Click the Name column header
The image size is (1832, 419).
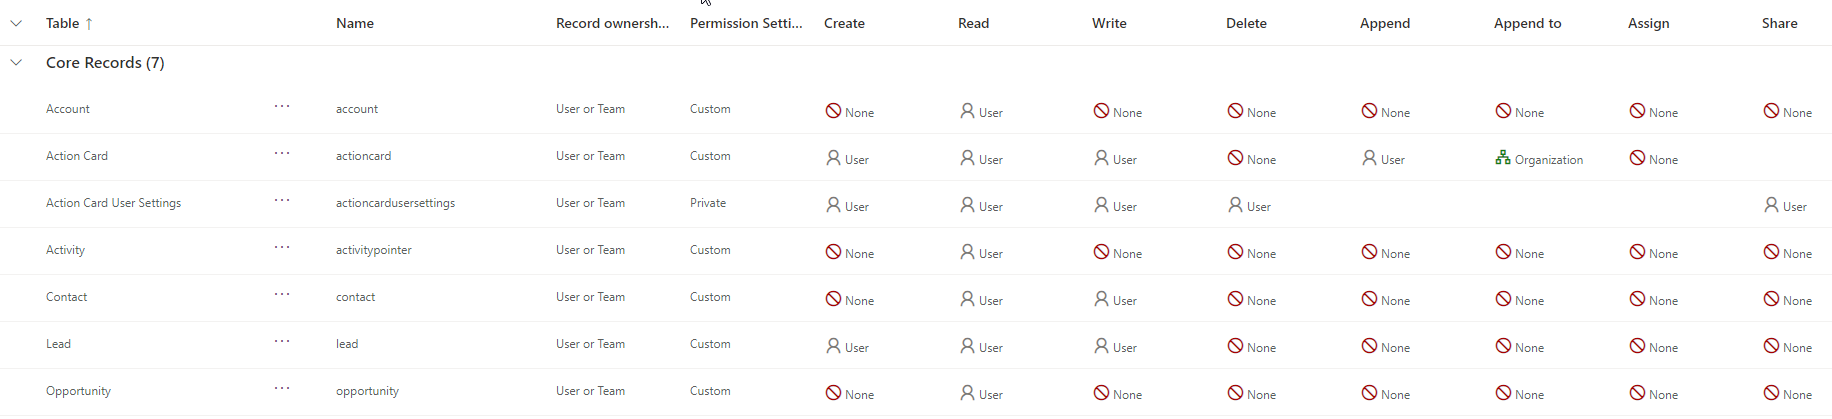pyautogui.click(x=355, y=23)
